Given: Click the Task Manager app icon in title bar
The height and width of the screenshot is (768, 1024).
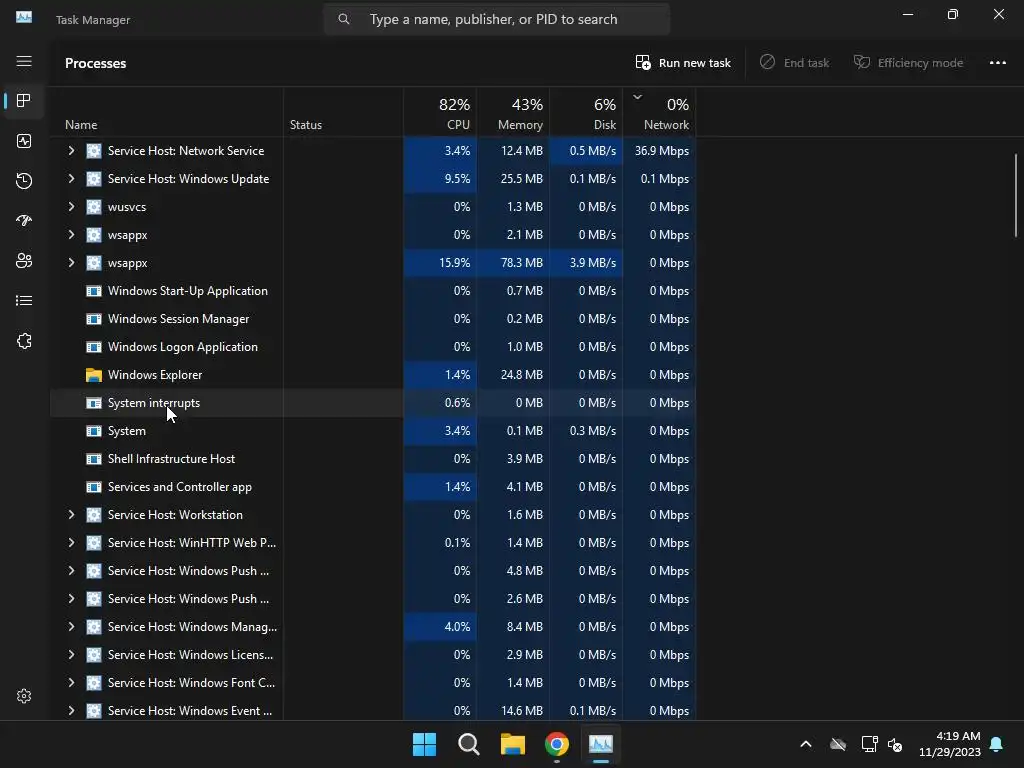Looking at the screenshot, I should 24,18.
